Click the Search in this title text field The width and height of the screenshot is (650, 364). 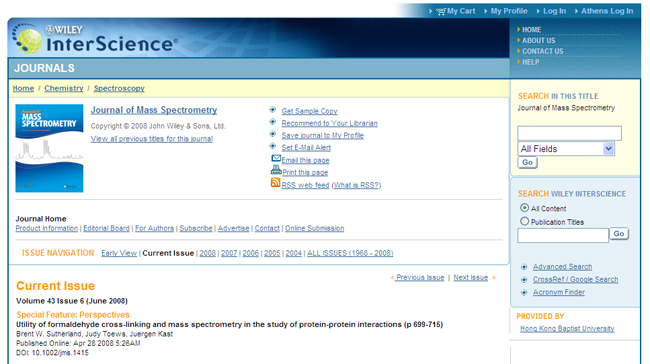[570, 133]
